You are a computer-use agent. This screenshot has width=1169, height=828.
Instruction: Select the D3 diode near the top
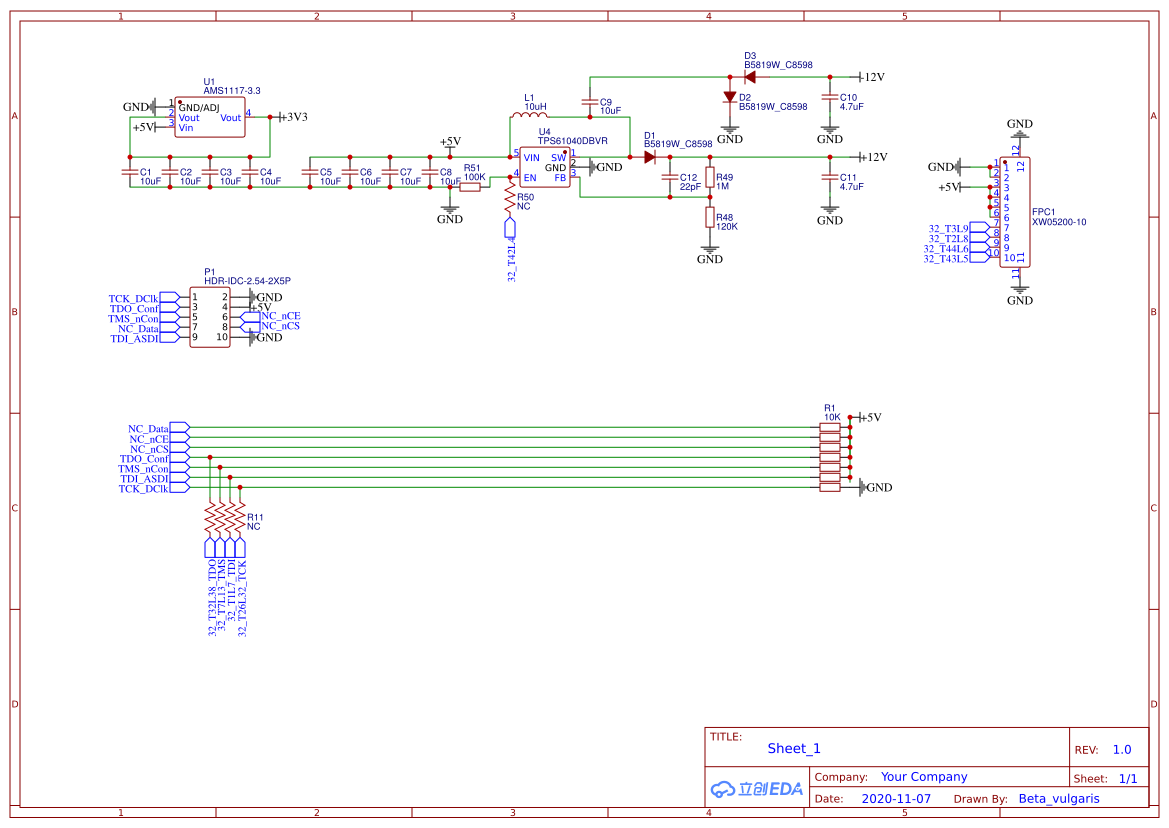[x=749, y=77]
